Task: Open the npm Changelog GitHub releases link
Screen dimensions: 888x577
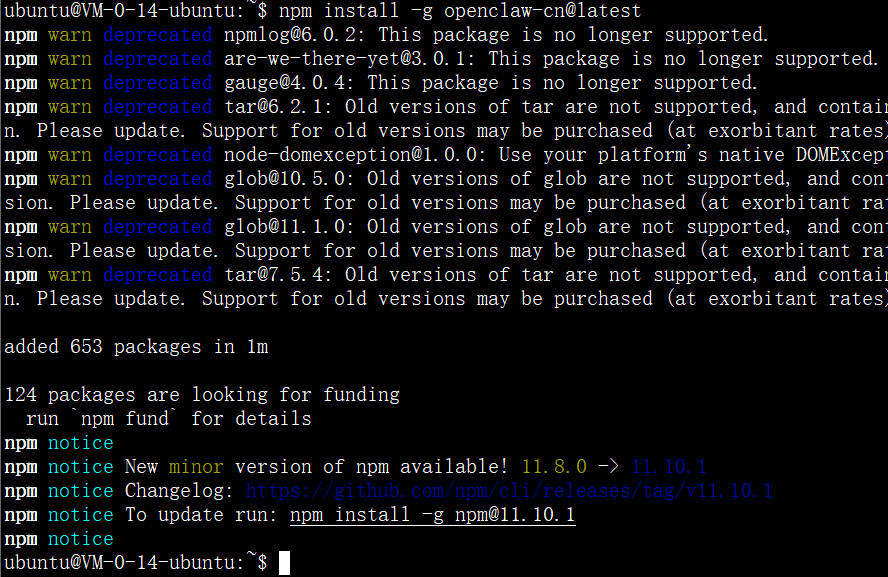Action: tap(509, 491)
